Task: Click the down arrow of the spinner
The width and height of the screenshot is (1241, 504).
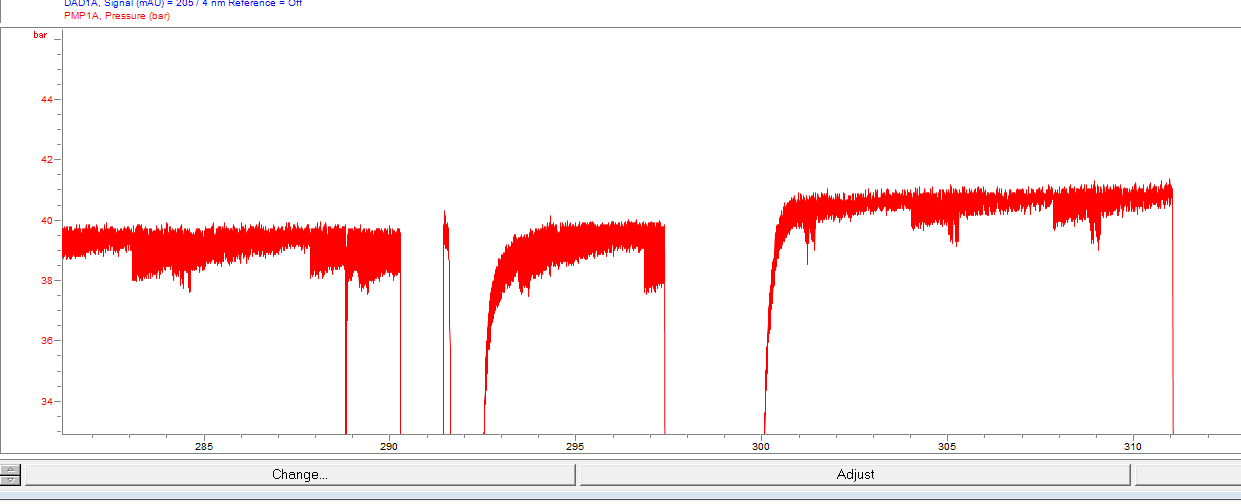Action: (x=11, y=480)
